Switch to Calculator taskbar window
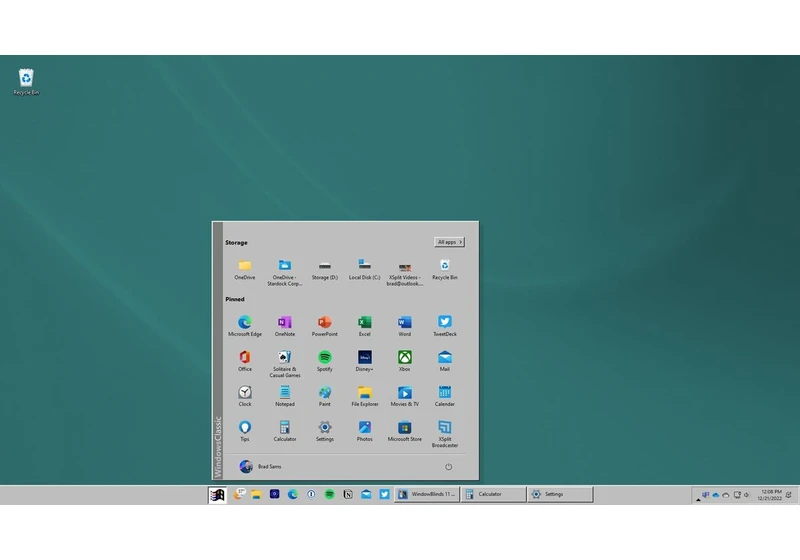 pos(494,494)
